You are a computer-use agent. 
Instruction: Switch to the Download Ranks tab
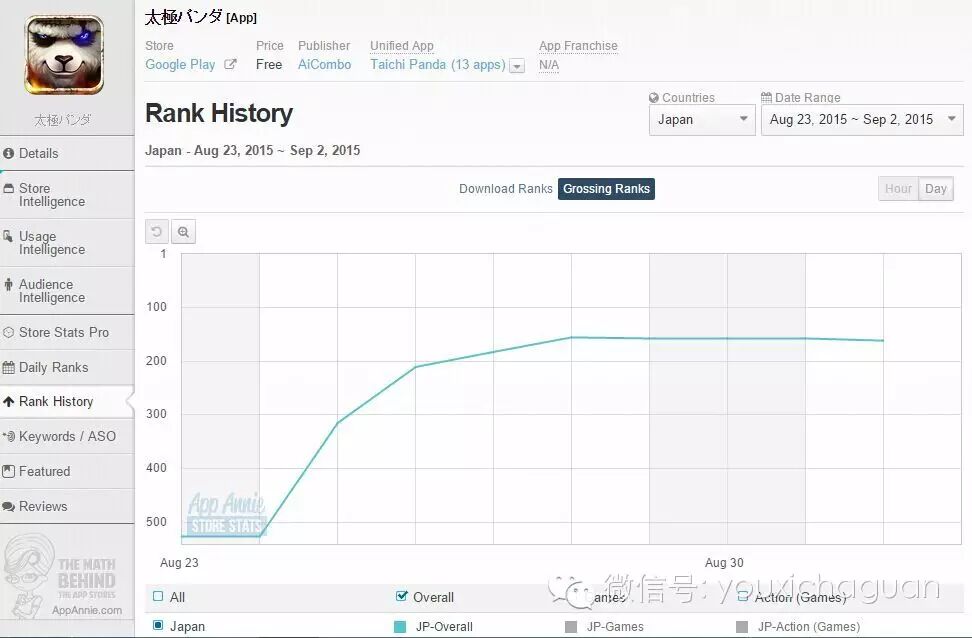[x=505, y=188]
